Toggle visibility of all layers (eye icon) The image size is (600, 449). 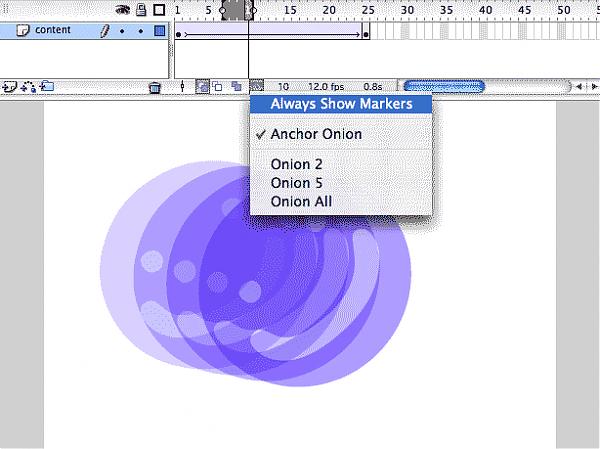(123, 10)
